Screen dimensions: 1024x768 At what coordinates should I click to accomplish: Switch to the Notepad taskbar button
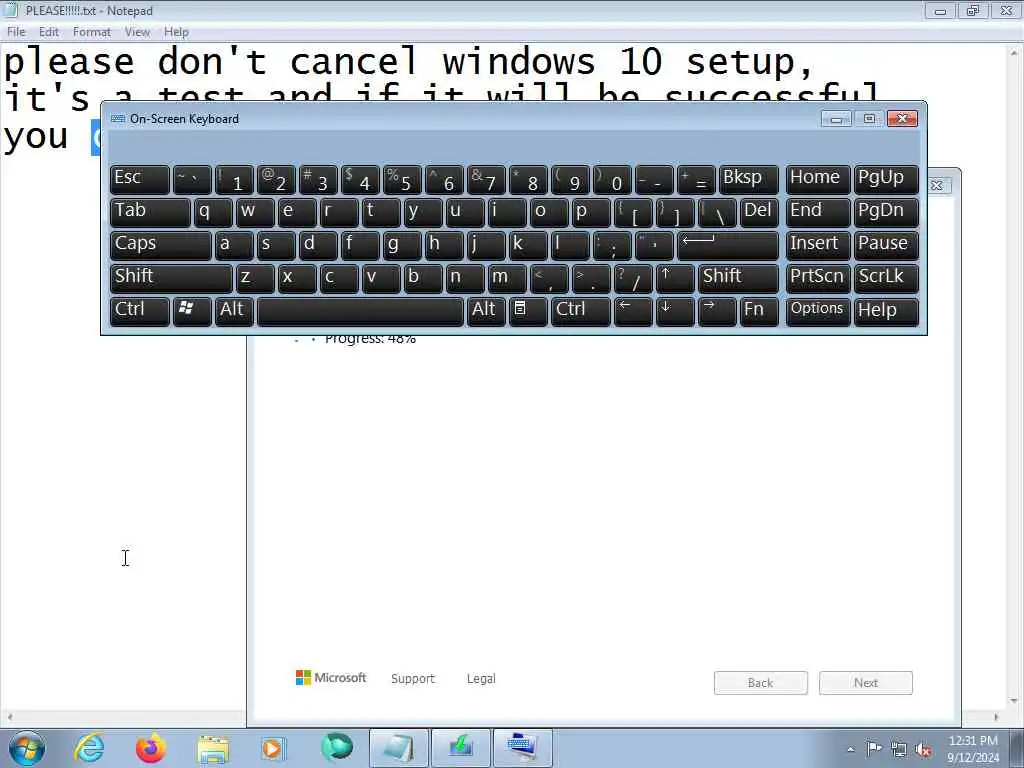(398, 748)
